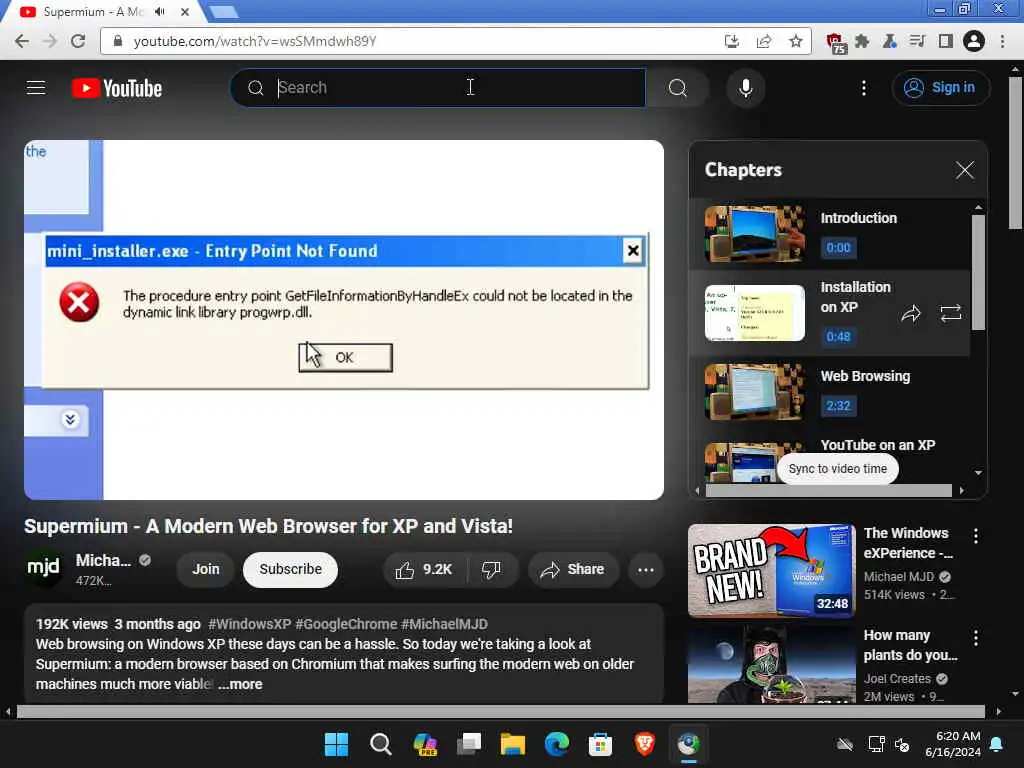Viewport: 1024px width, 768px height.
Task: Open more actions ellipsis below video
Action: pos(646,569)
